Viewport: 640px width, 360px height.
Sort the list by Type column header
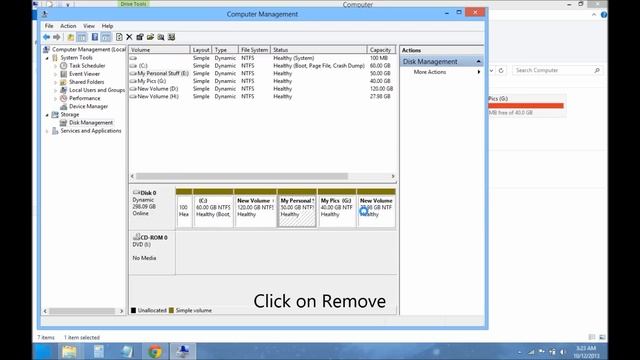tap(225, 50)
